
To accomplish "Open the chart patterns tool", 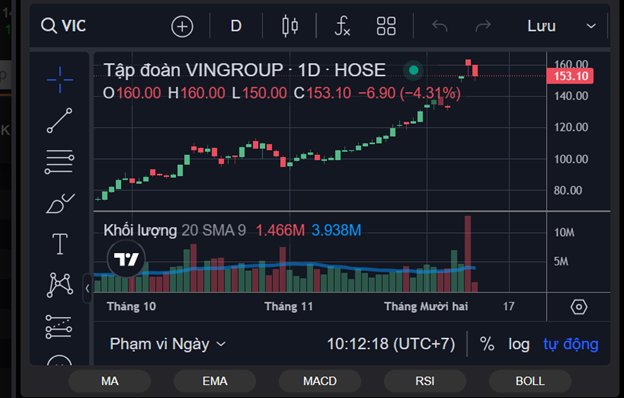I will (60, 285).
